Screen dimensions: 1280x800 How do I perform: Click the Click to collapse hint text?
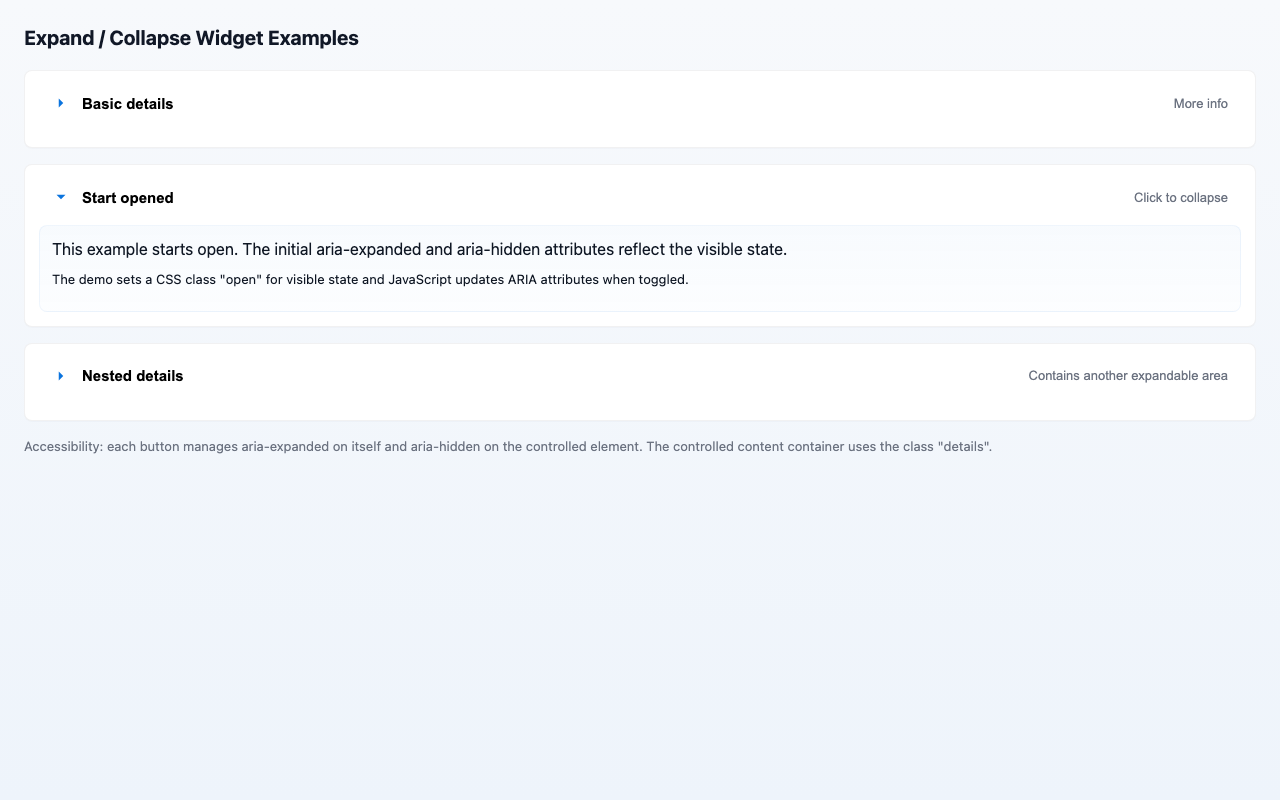[1181, 197]
